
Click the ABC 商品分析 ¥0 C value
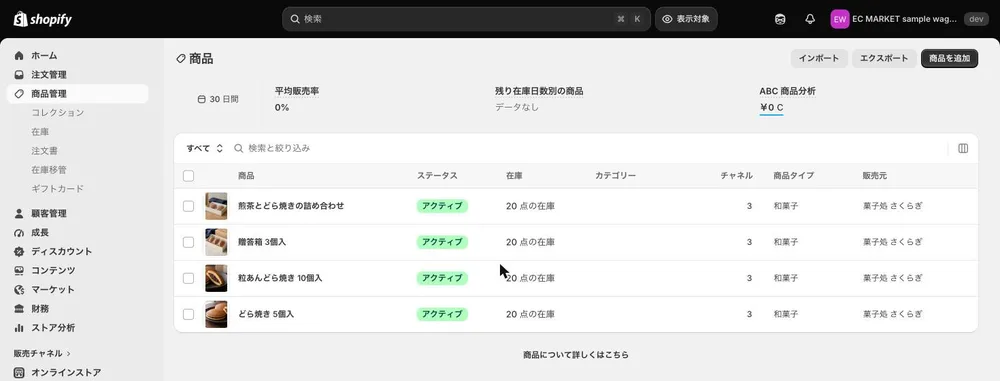click(772, 107)
